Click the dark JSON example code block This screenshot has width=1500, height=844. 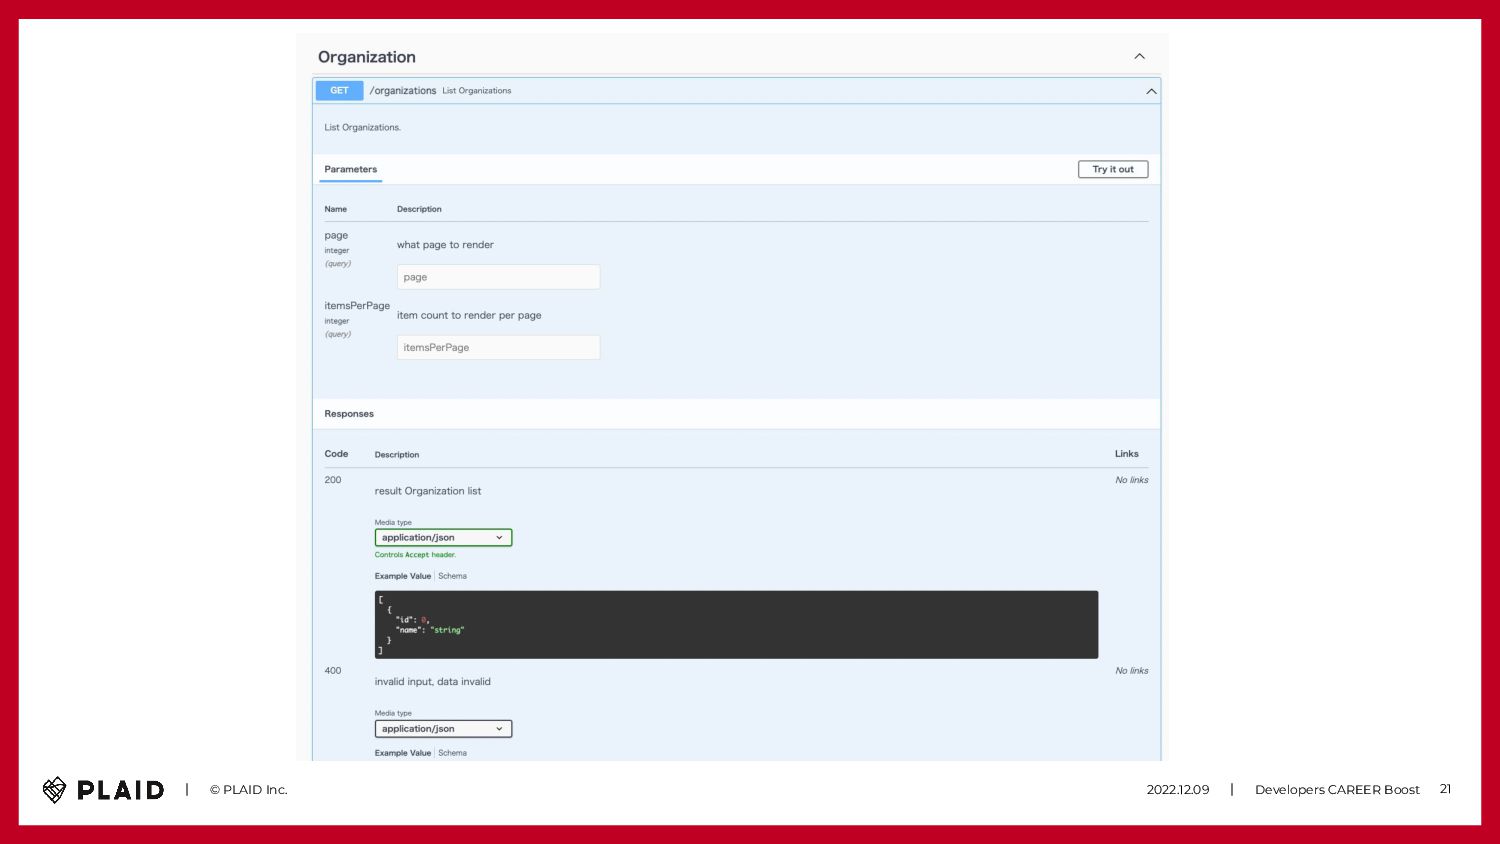pyautogui.click(x=736, y=624)
